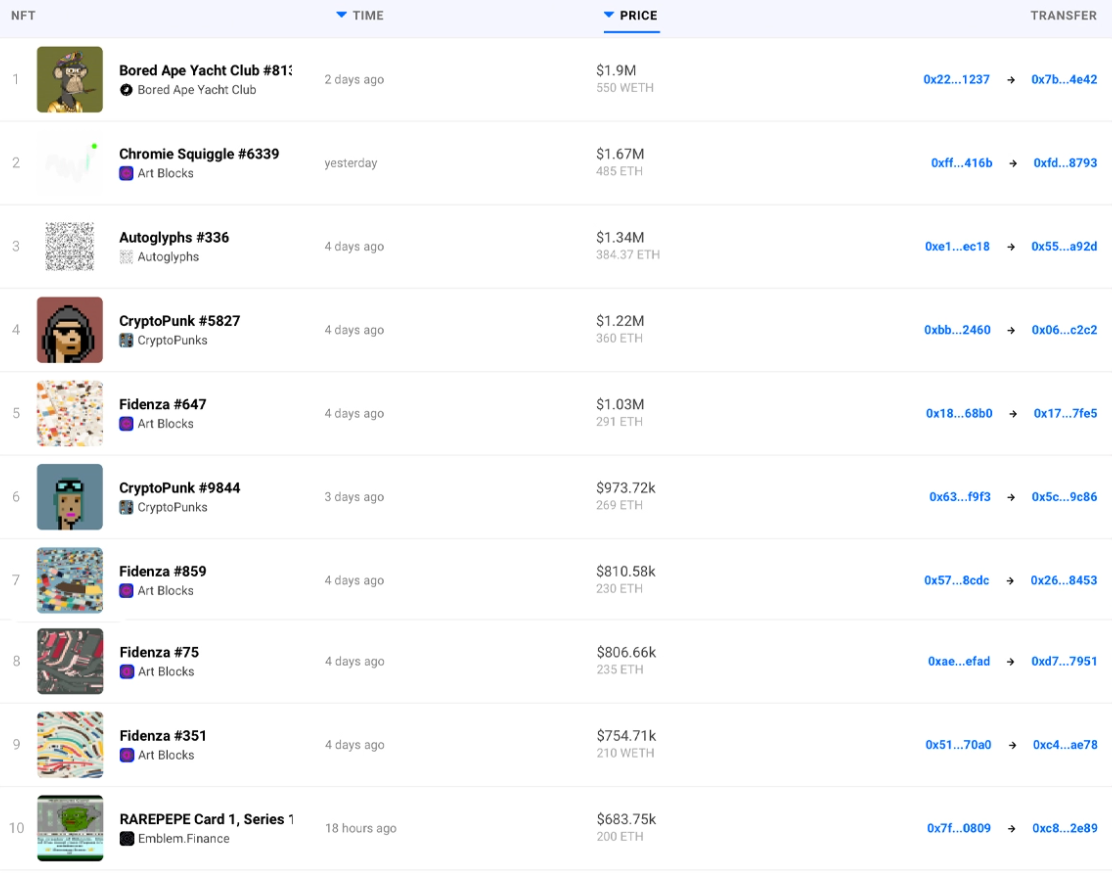Click the Autoglyphs collection icon

[126, 257]
